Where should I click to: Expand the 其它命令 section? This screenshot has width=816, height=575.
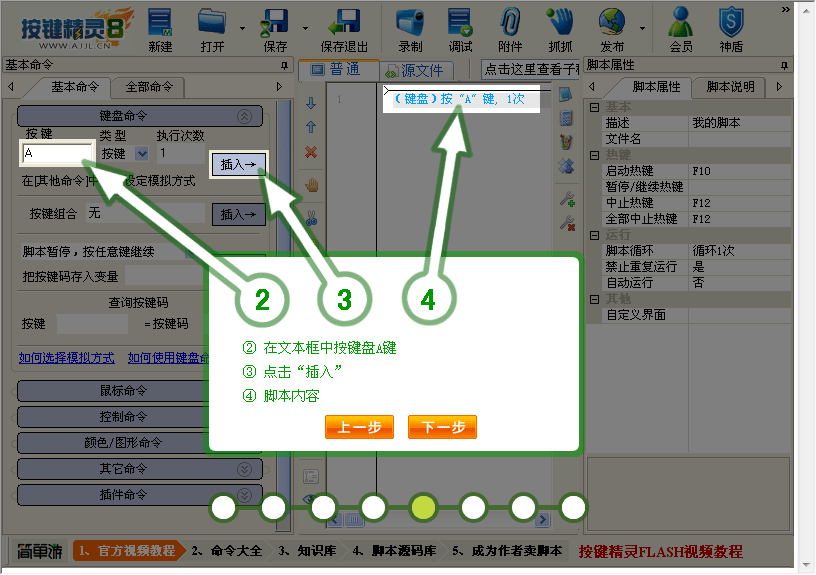(244, 469)
